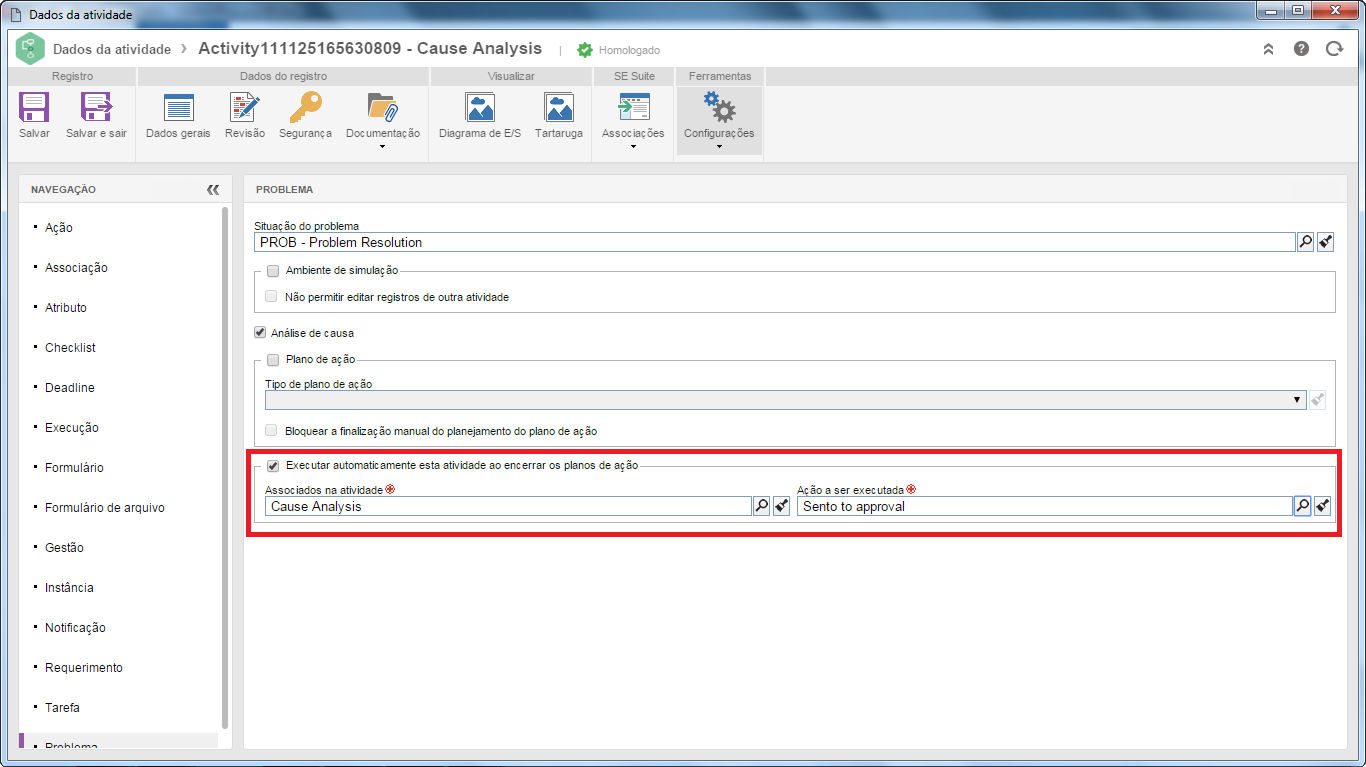1366x767 pixels.
Task: Select Execução in navigation
Action: [72, 427]
